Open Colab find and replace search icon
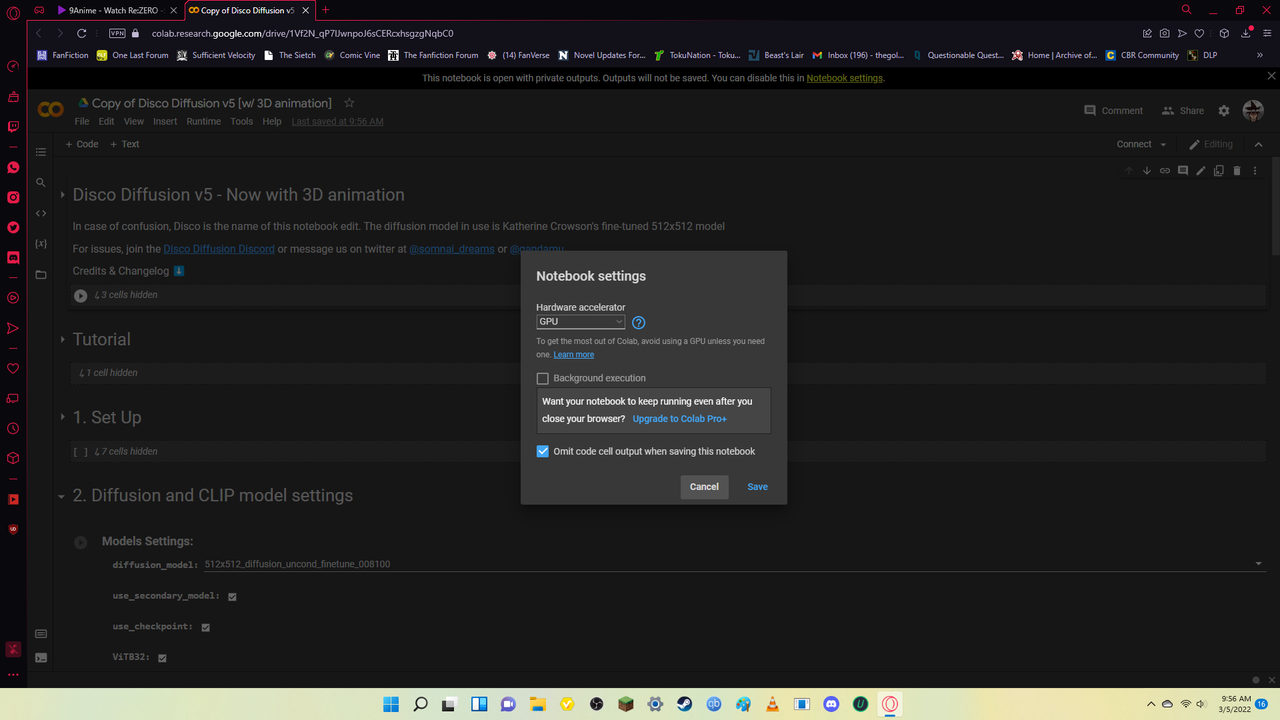The image size is (1280, 720). click(x=41, y=183)
